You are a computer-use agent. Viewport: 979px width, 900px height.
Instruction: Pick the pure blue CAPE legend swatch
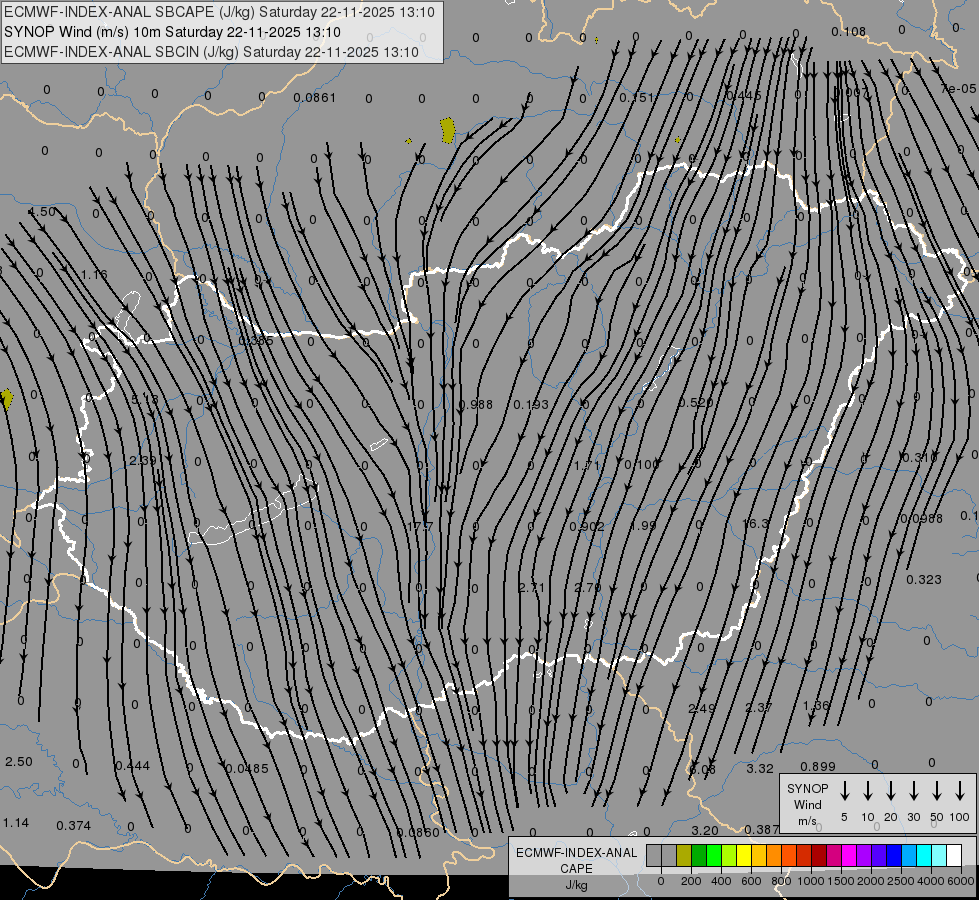(x=893, y=856)
